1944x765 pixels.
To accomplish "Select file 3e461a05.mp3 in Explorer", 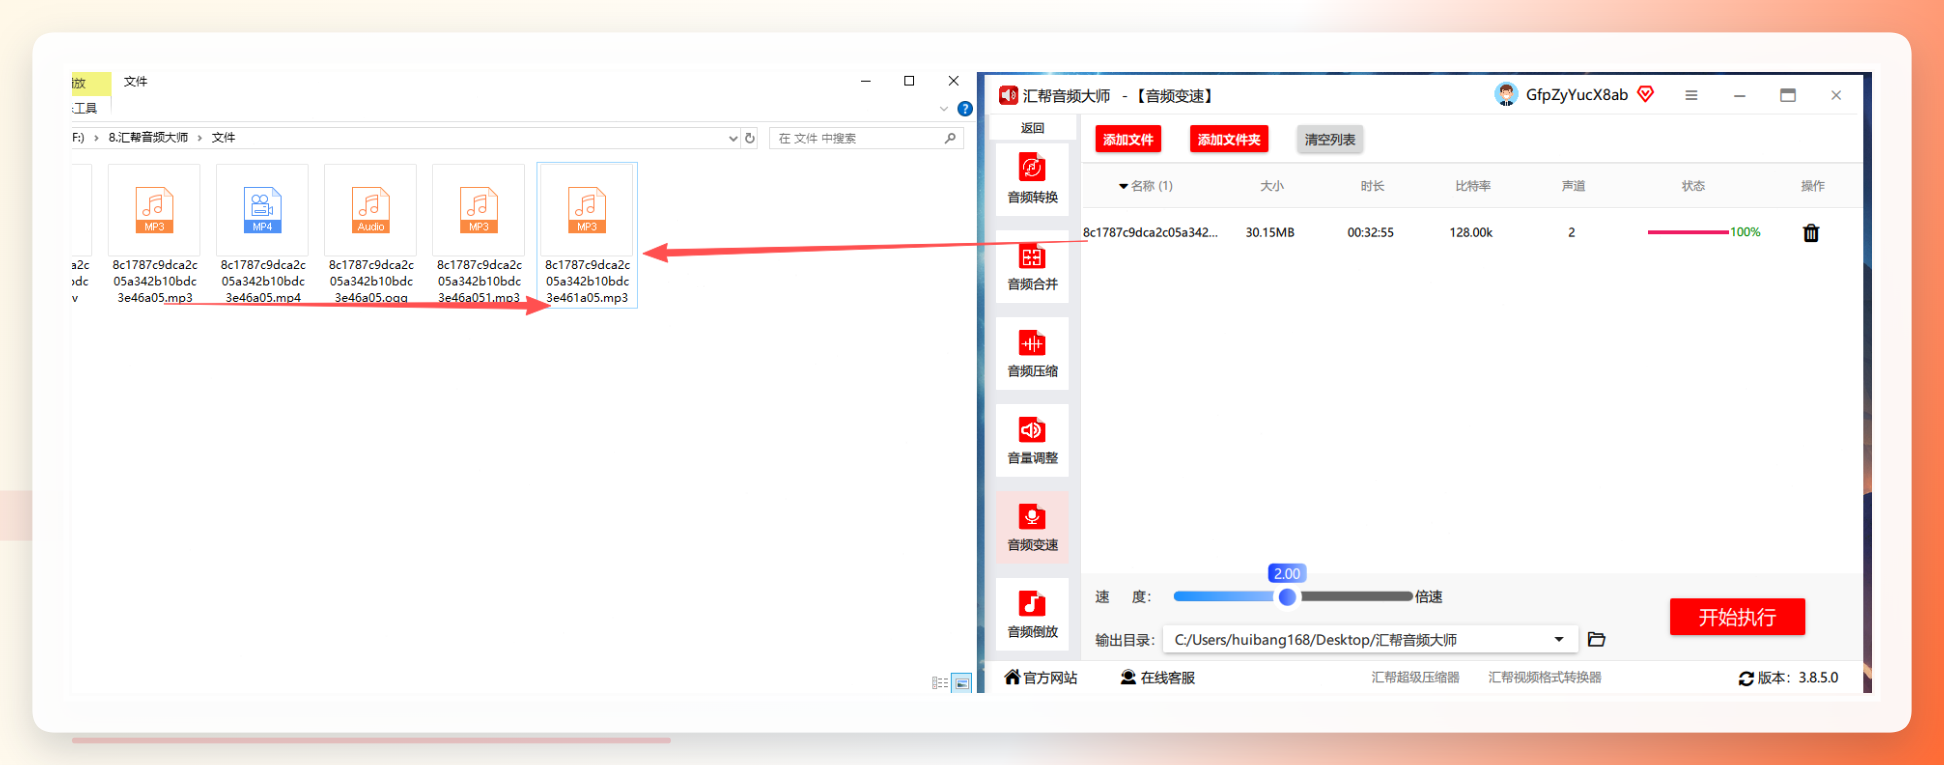I will (x=587, y=235).
